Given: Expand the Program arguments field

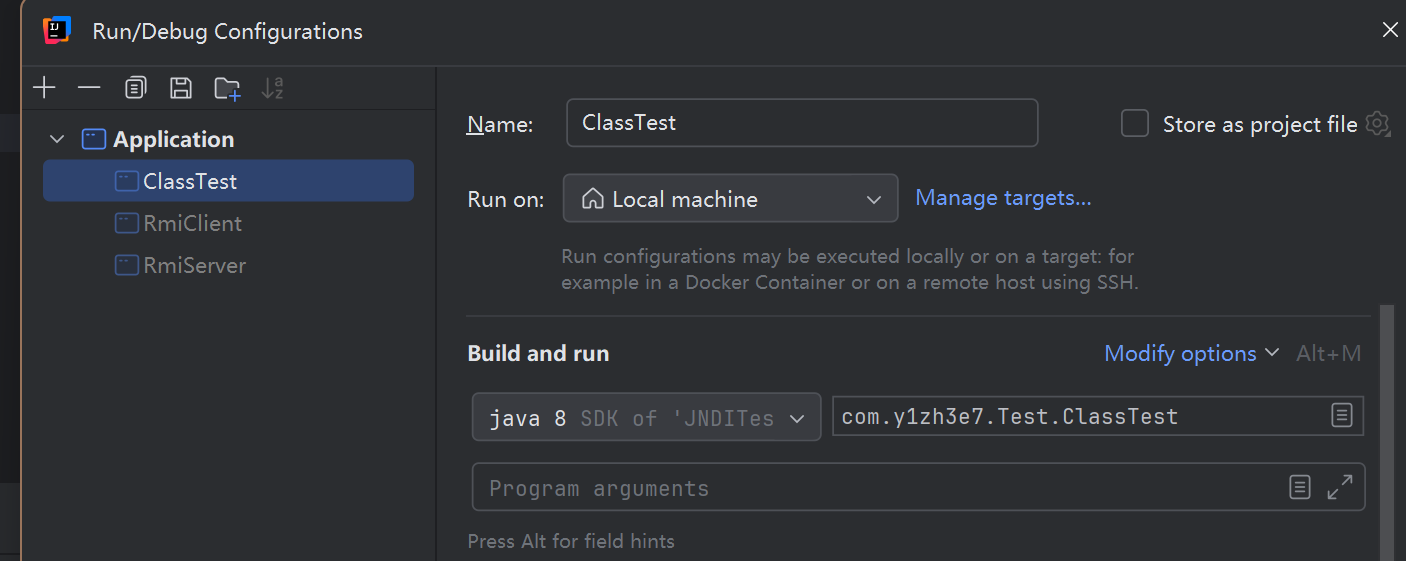Looking at the screenshot, I should 1340,487.
